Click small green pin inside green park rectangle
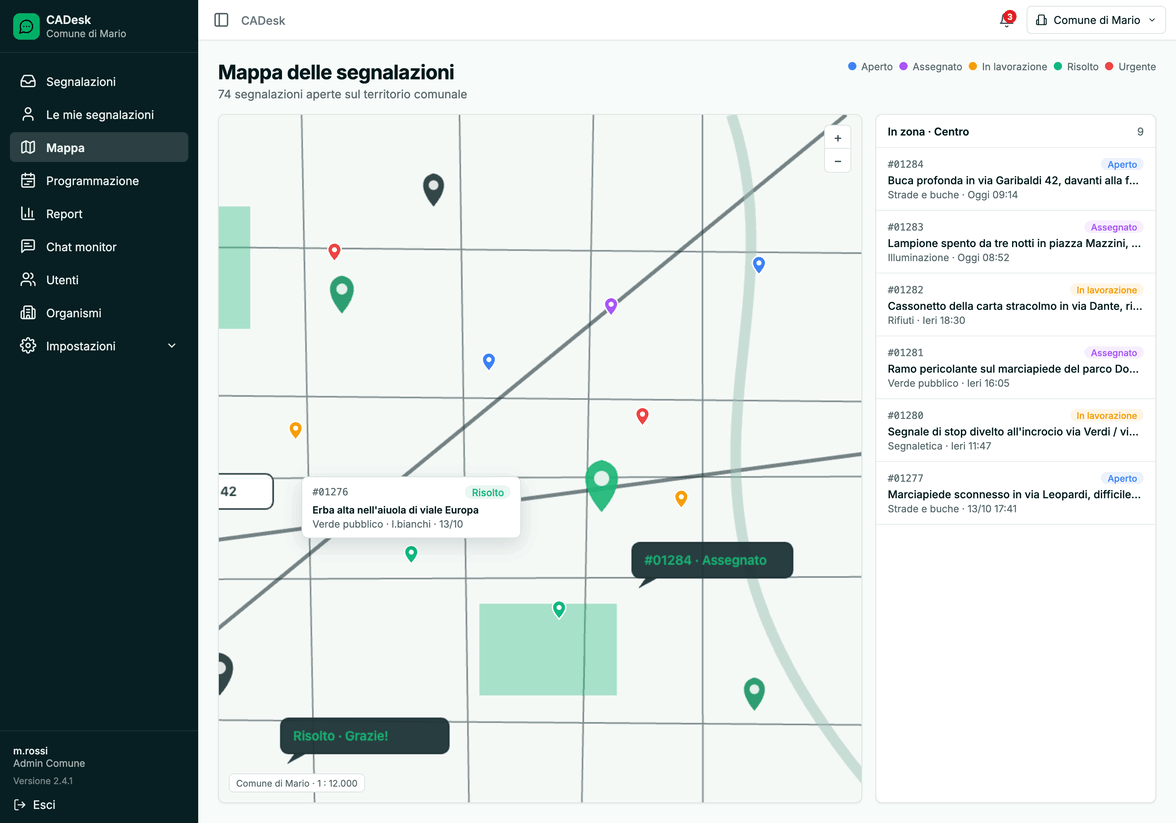Viewport: 1176px width, 823px height. coord(559,609)
